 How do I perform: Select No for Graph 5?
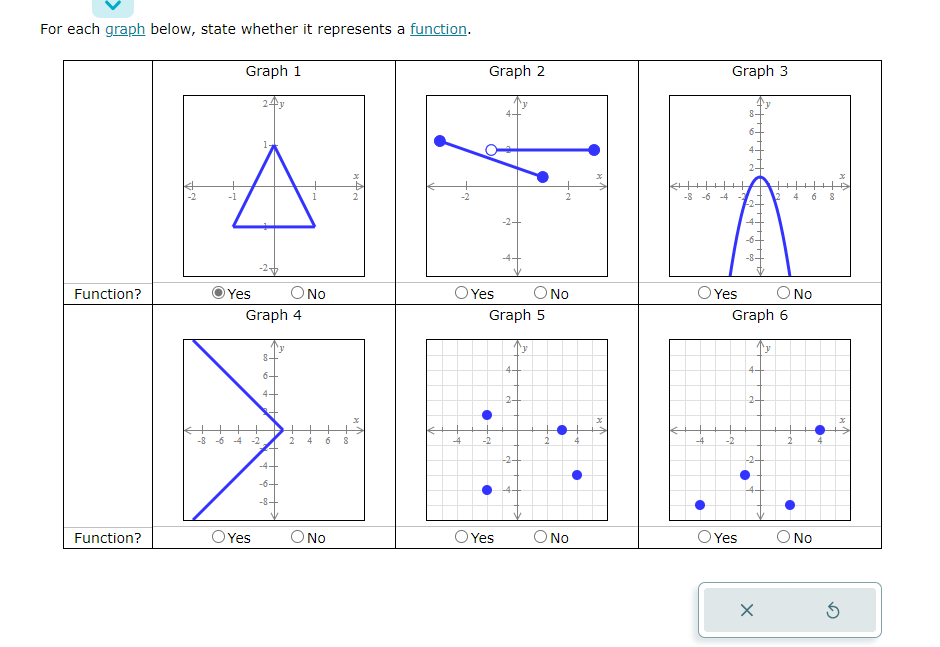540,537
